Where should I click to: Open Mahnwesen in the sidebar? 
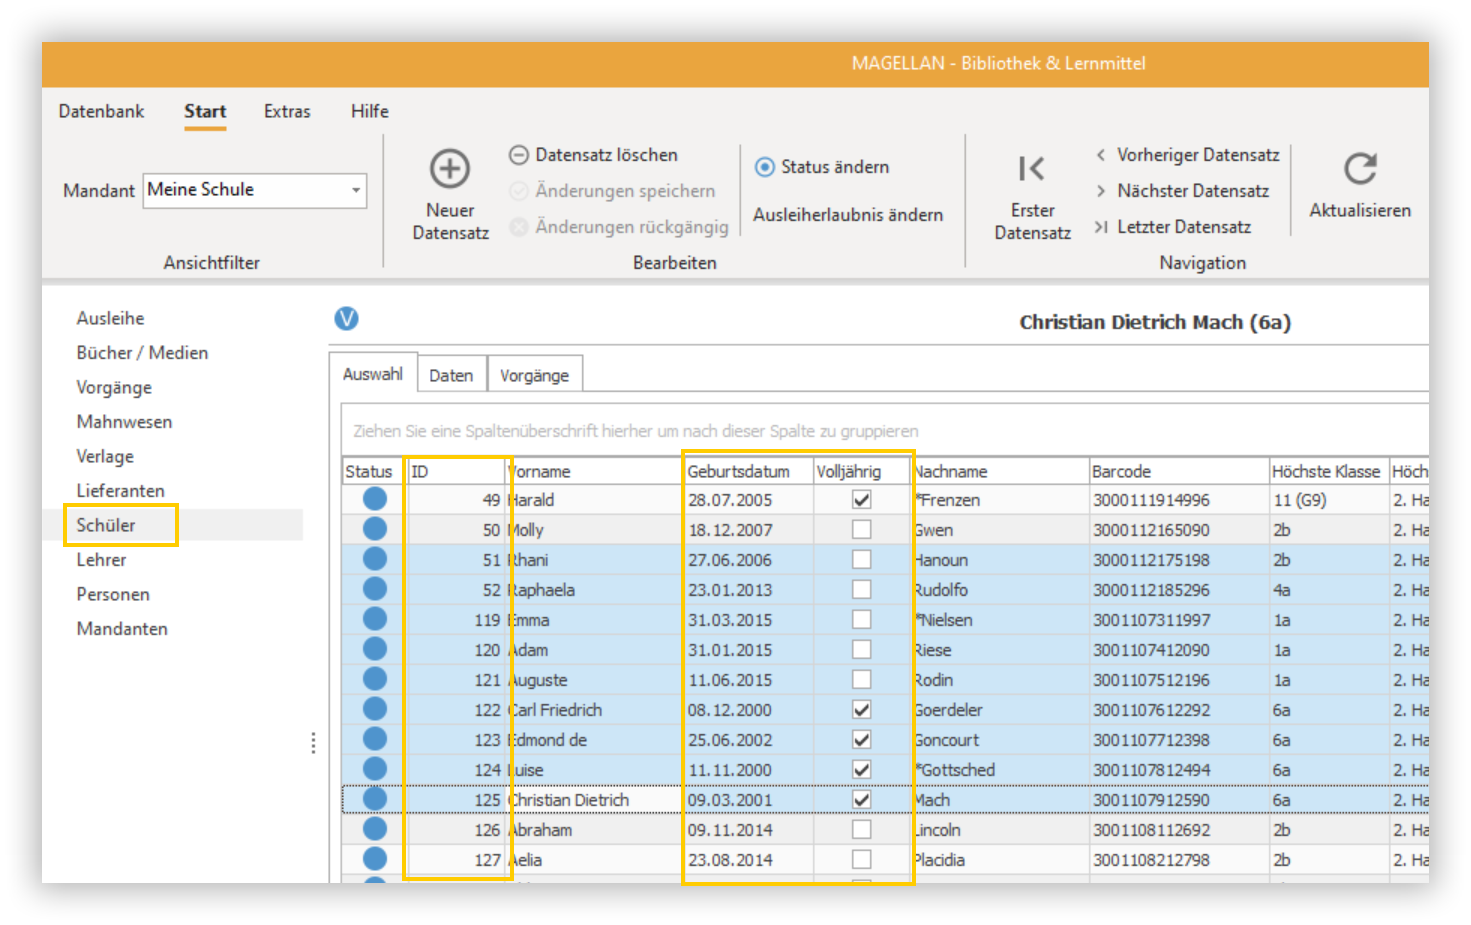[x=124, y=422]
